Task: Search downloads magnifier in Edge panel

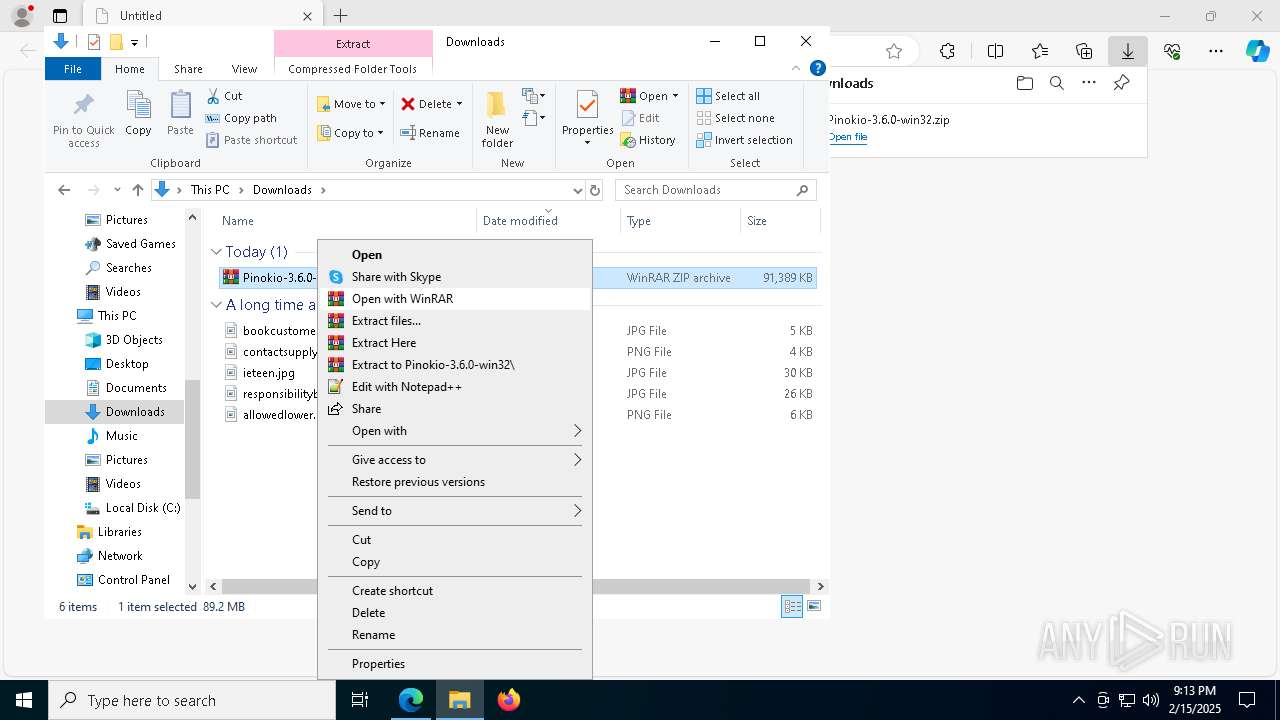Action: 1056,83
